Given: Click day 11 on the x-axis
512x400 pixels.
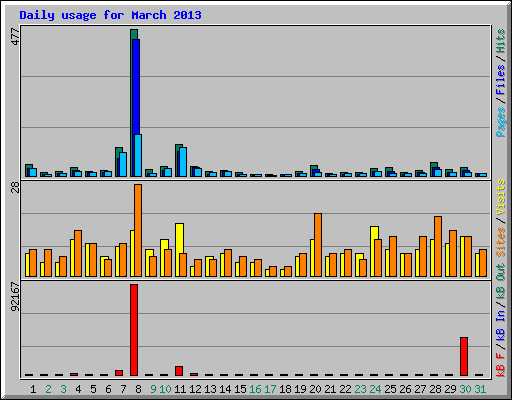Looking at the screenshot, I should (180, 389).
